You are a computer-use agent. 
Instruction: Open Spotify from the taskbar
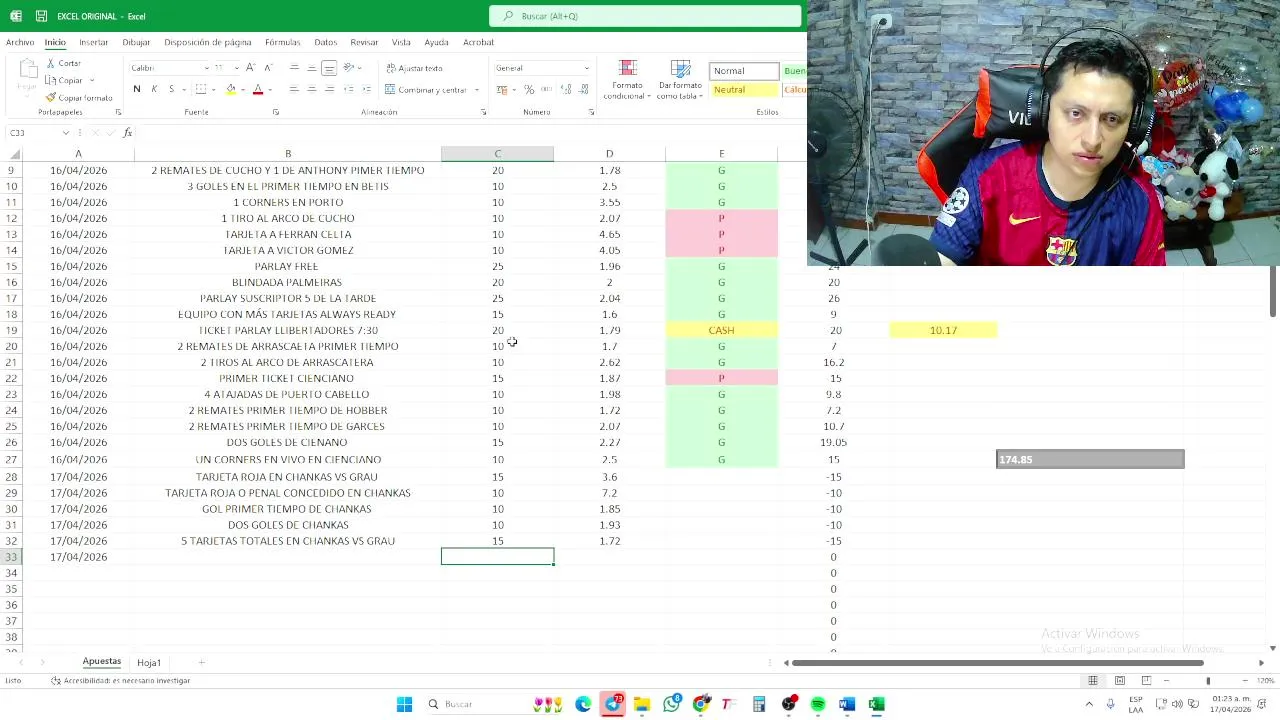tap(818, 704)
